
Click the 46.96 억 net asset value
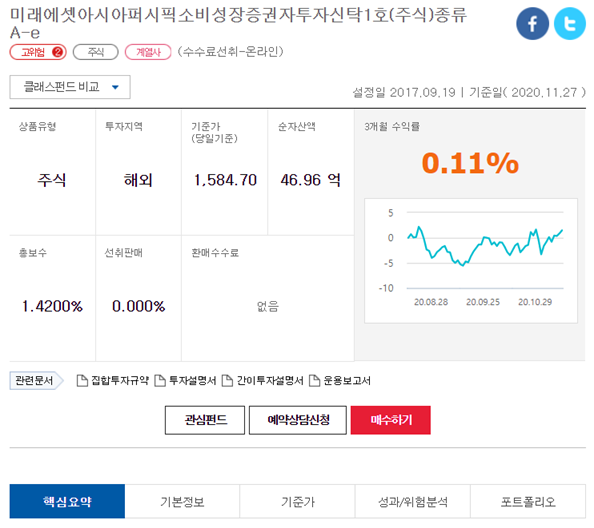tap(310, 180)
